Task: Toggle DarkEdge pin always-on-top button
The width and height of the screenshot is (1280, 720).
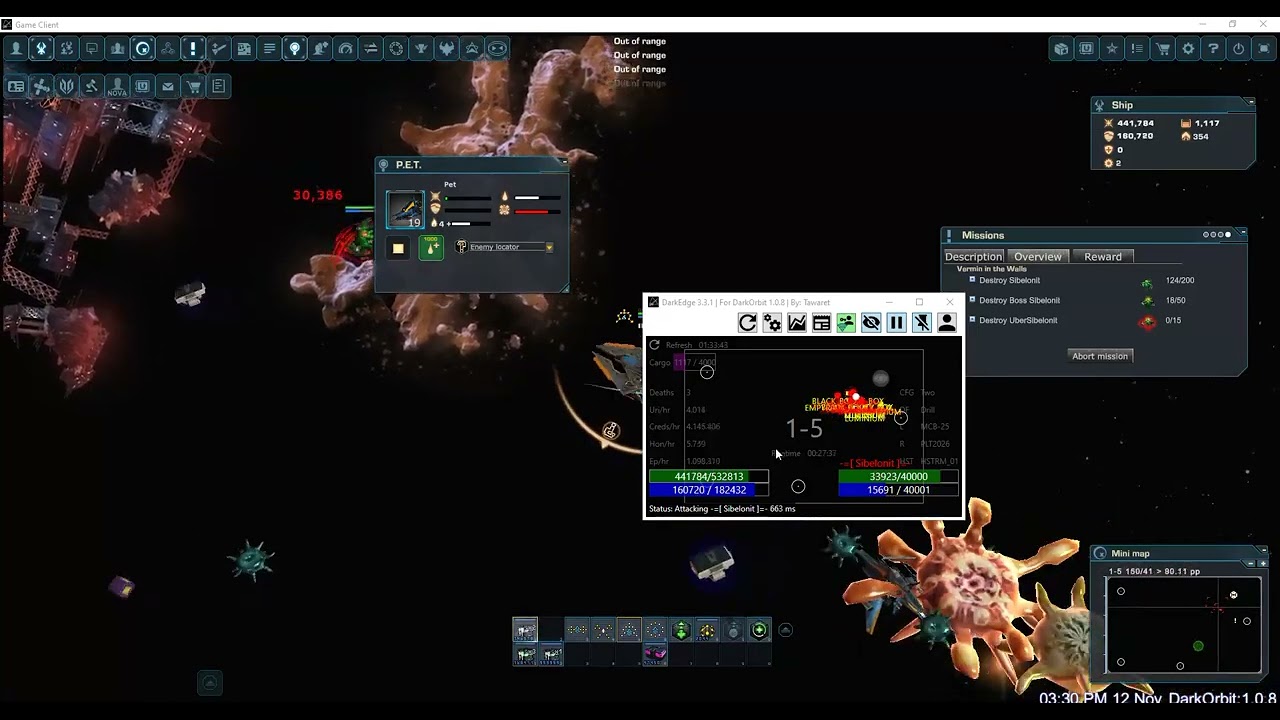Action: pyautogui.click(x=921, y=322)
